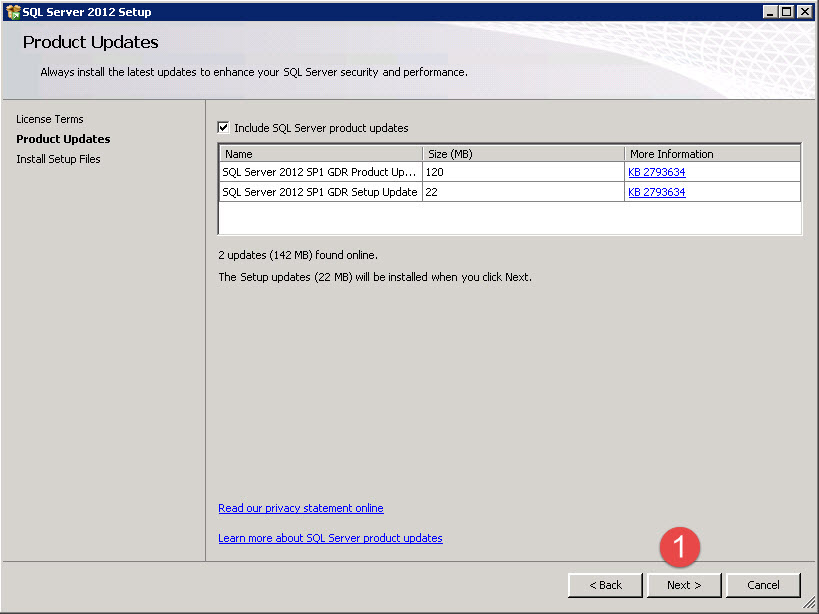This screenshot has height=614, width=819.
Task: Select License Terms step in sidebar
Action: tap(50, 119)
